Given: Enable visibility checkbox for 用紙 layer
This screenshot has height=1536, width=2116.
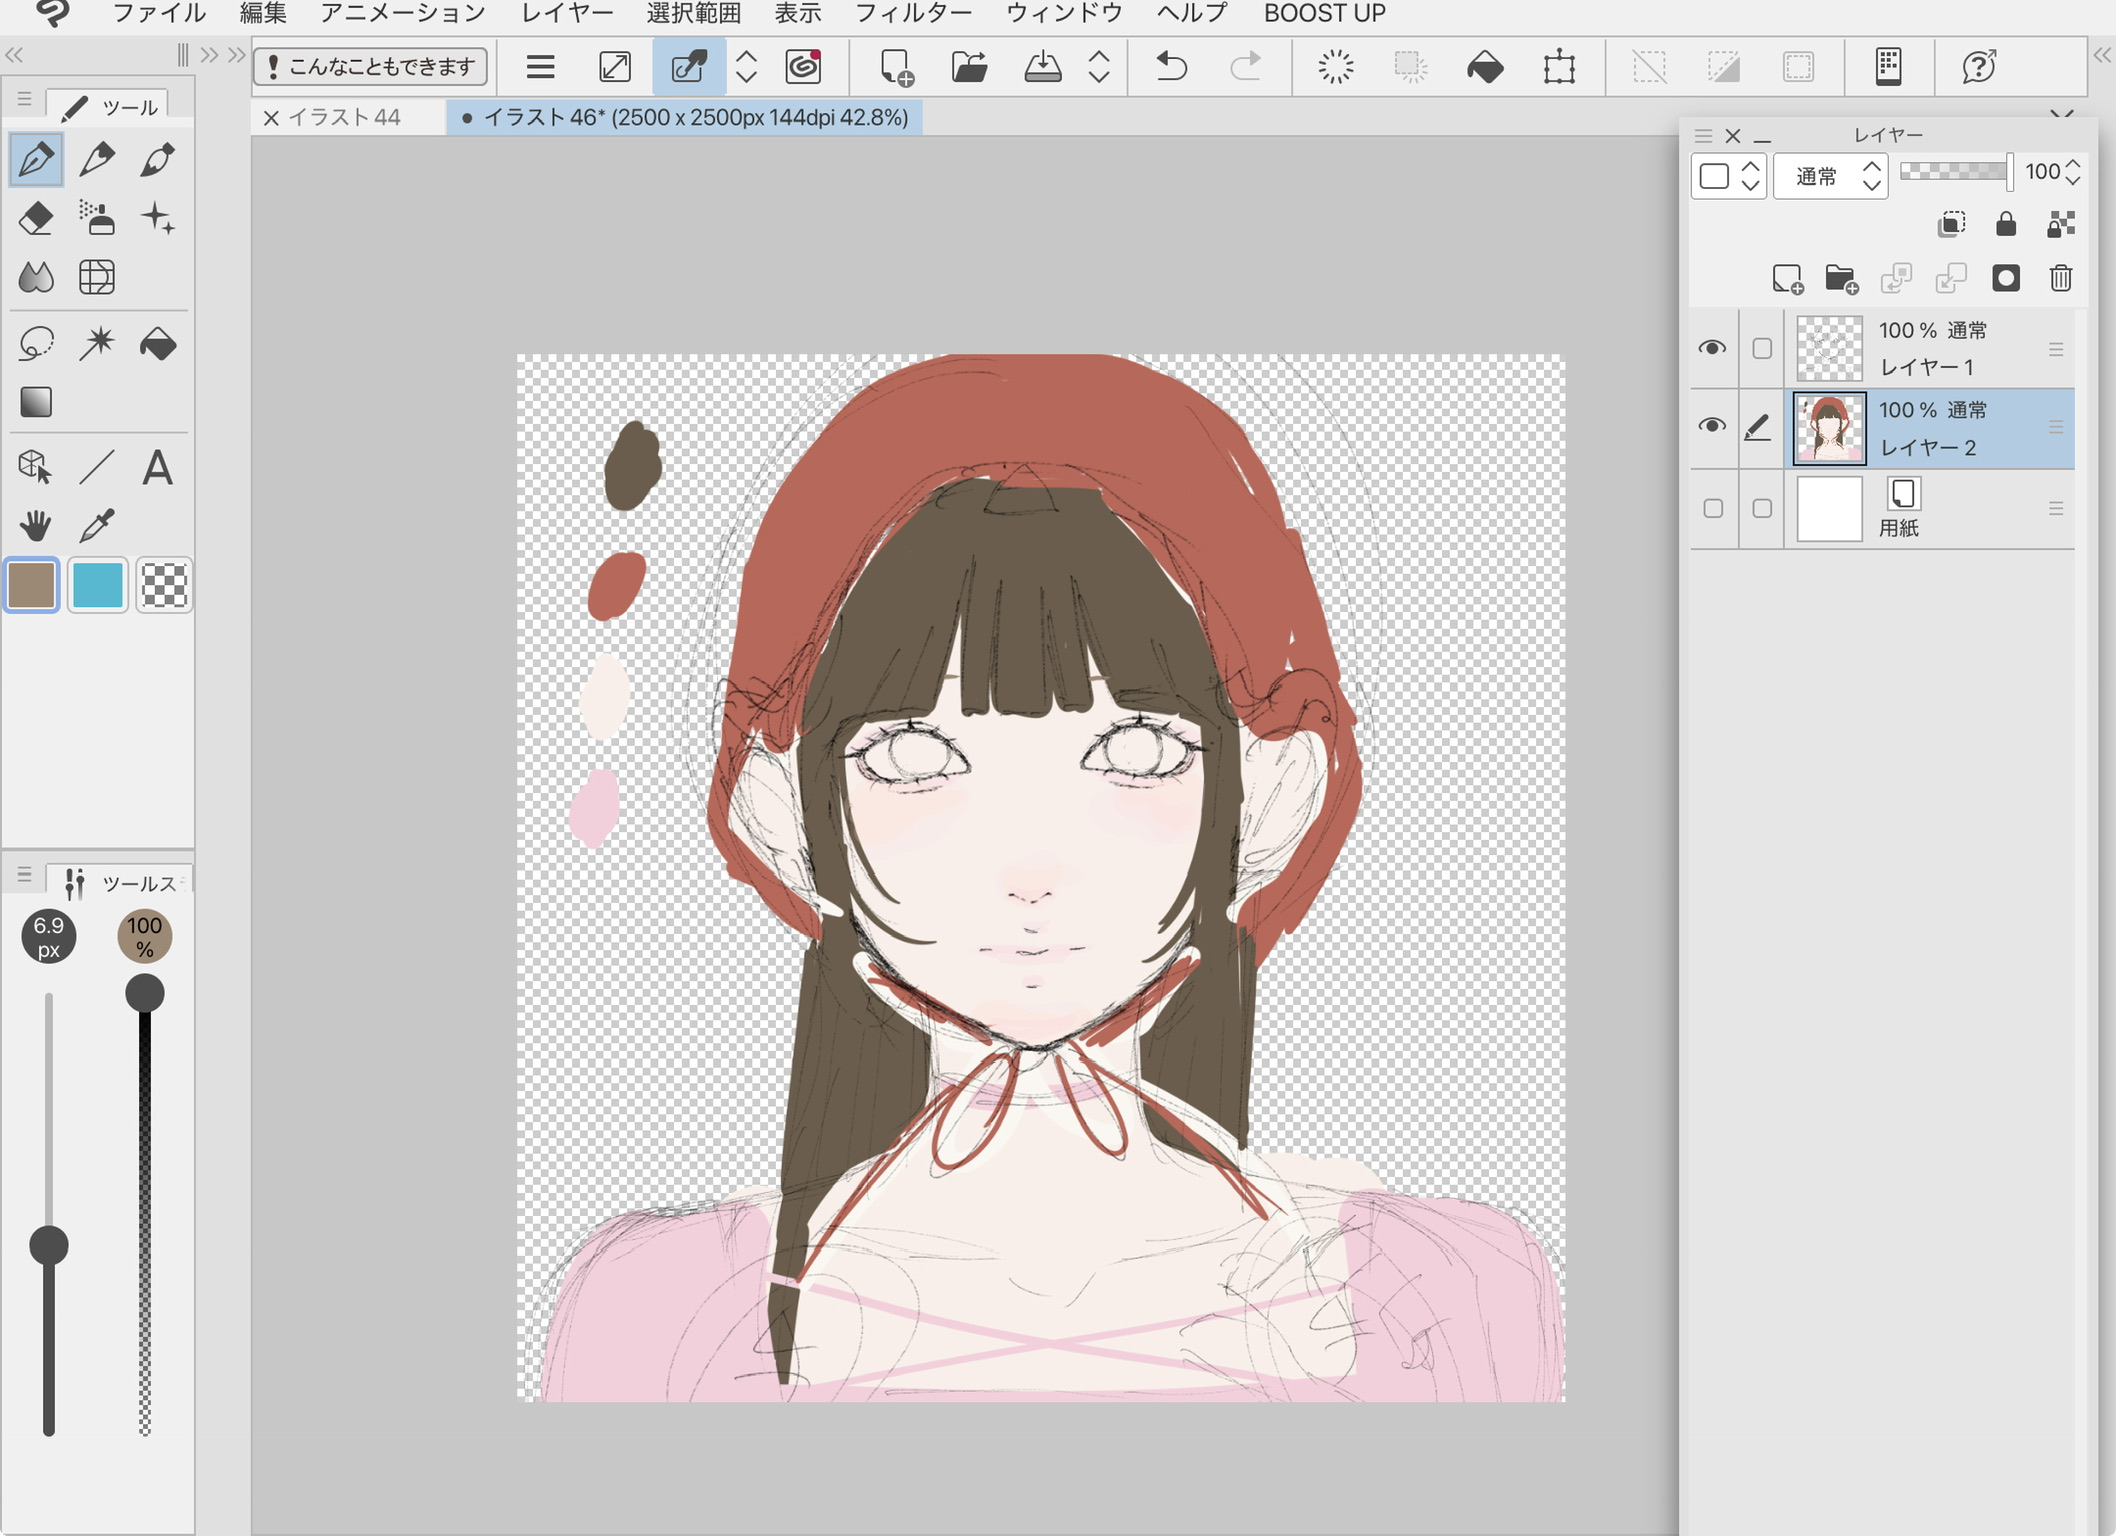Looking at the screenshot, I should point(1713,509).
